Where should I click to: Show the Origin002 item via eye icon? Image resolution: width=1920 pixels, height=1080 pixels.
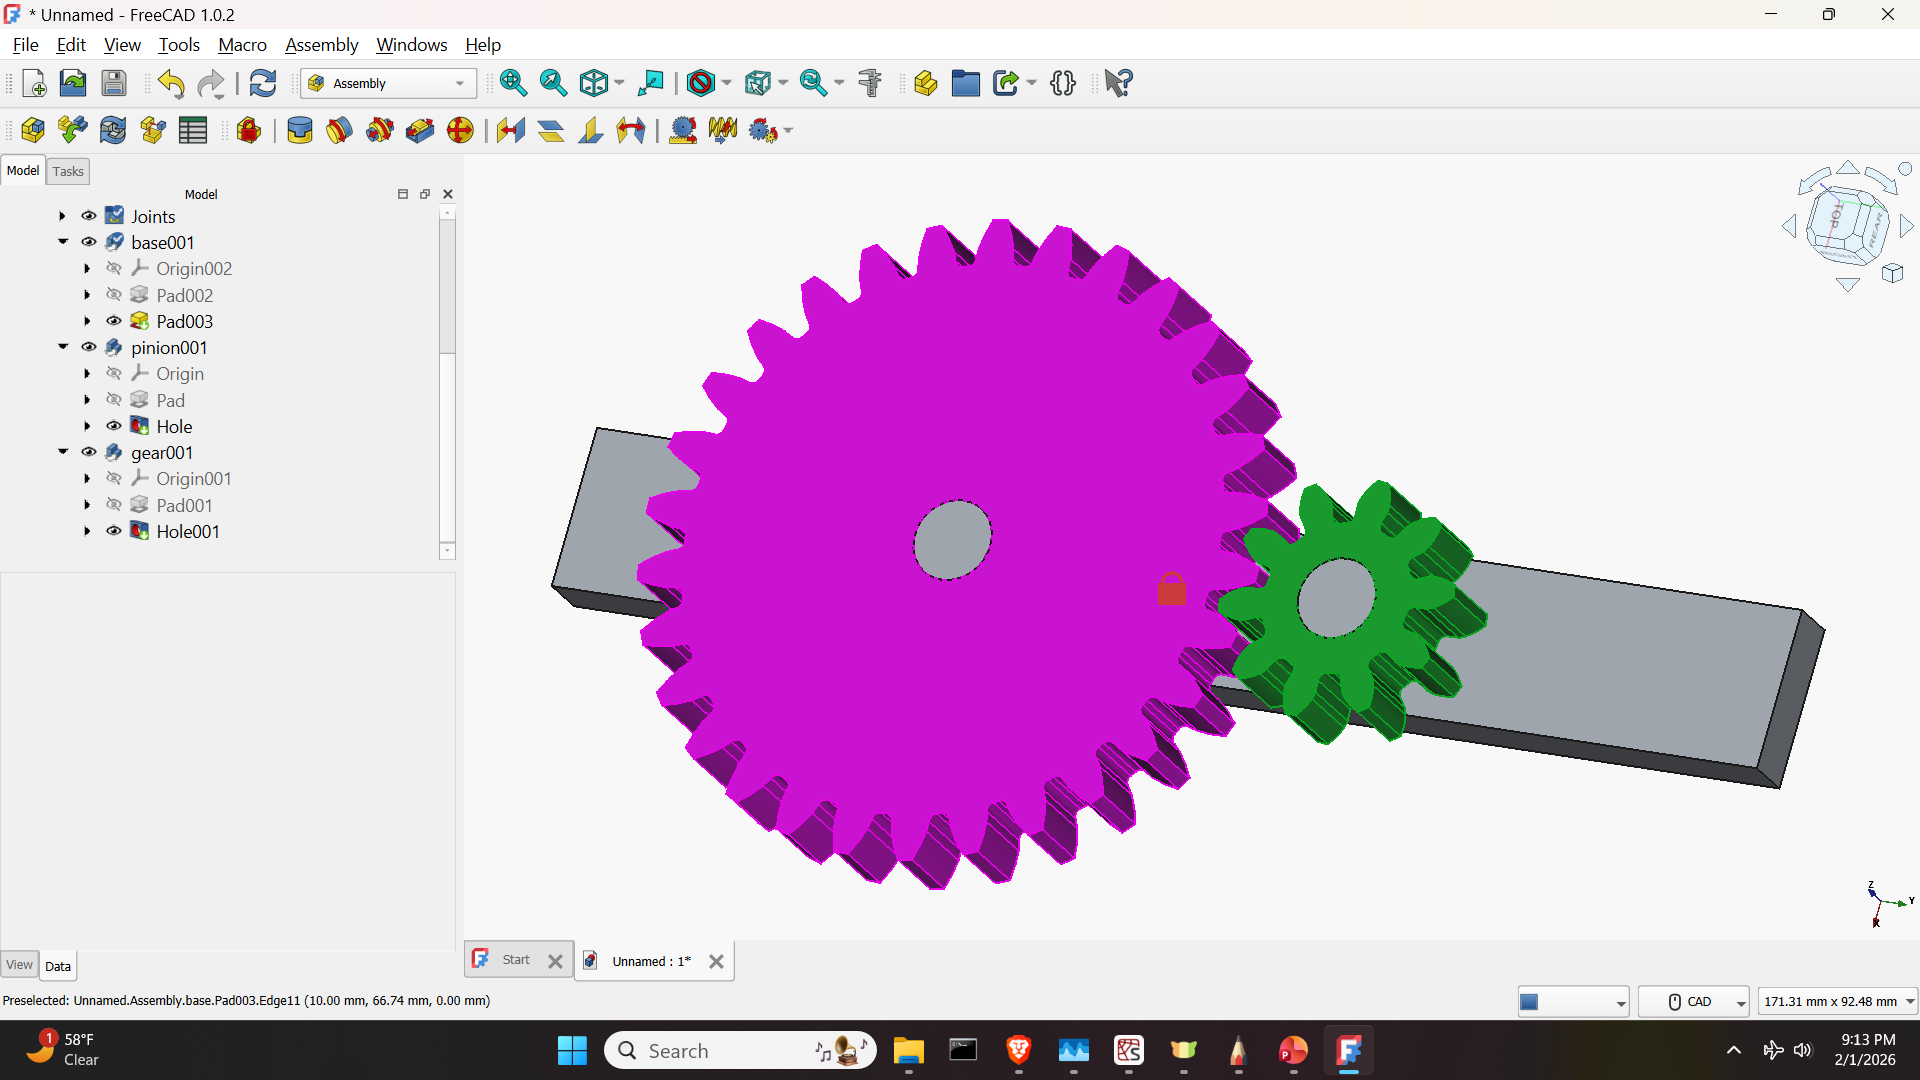coord(114,268)
